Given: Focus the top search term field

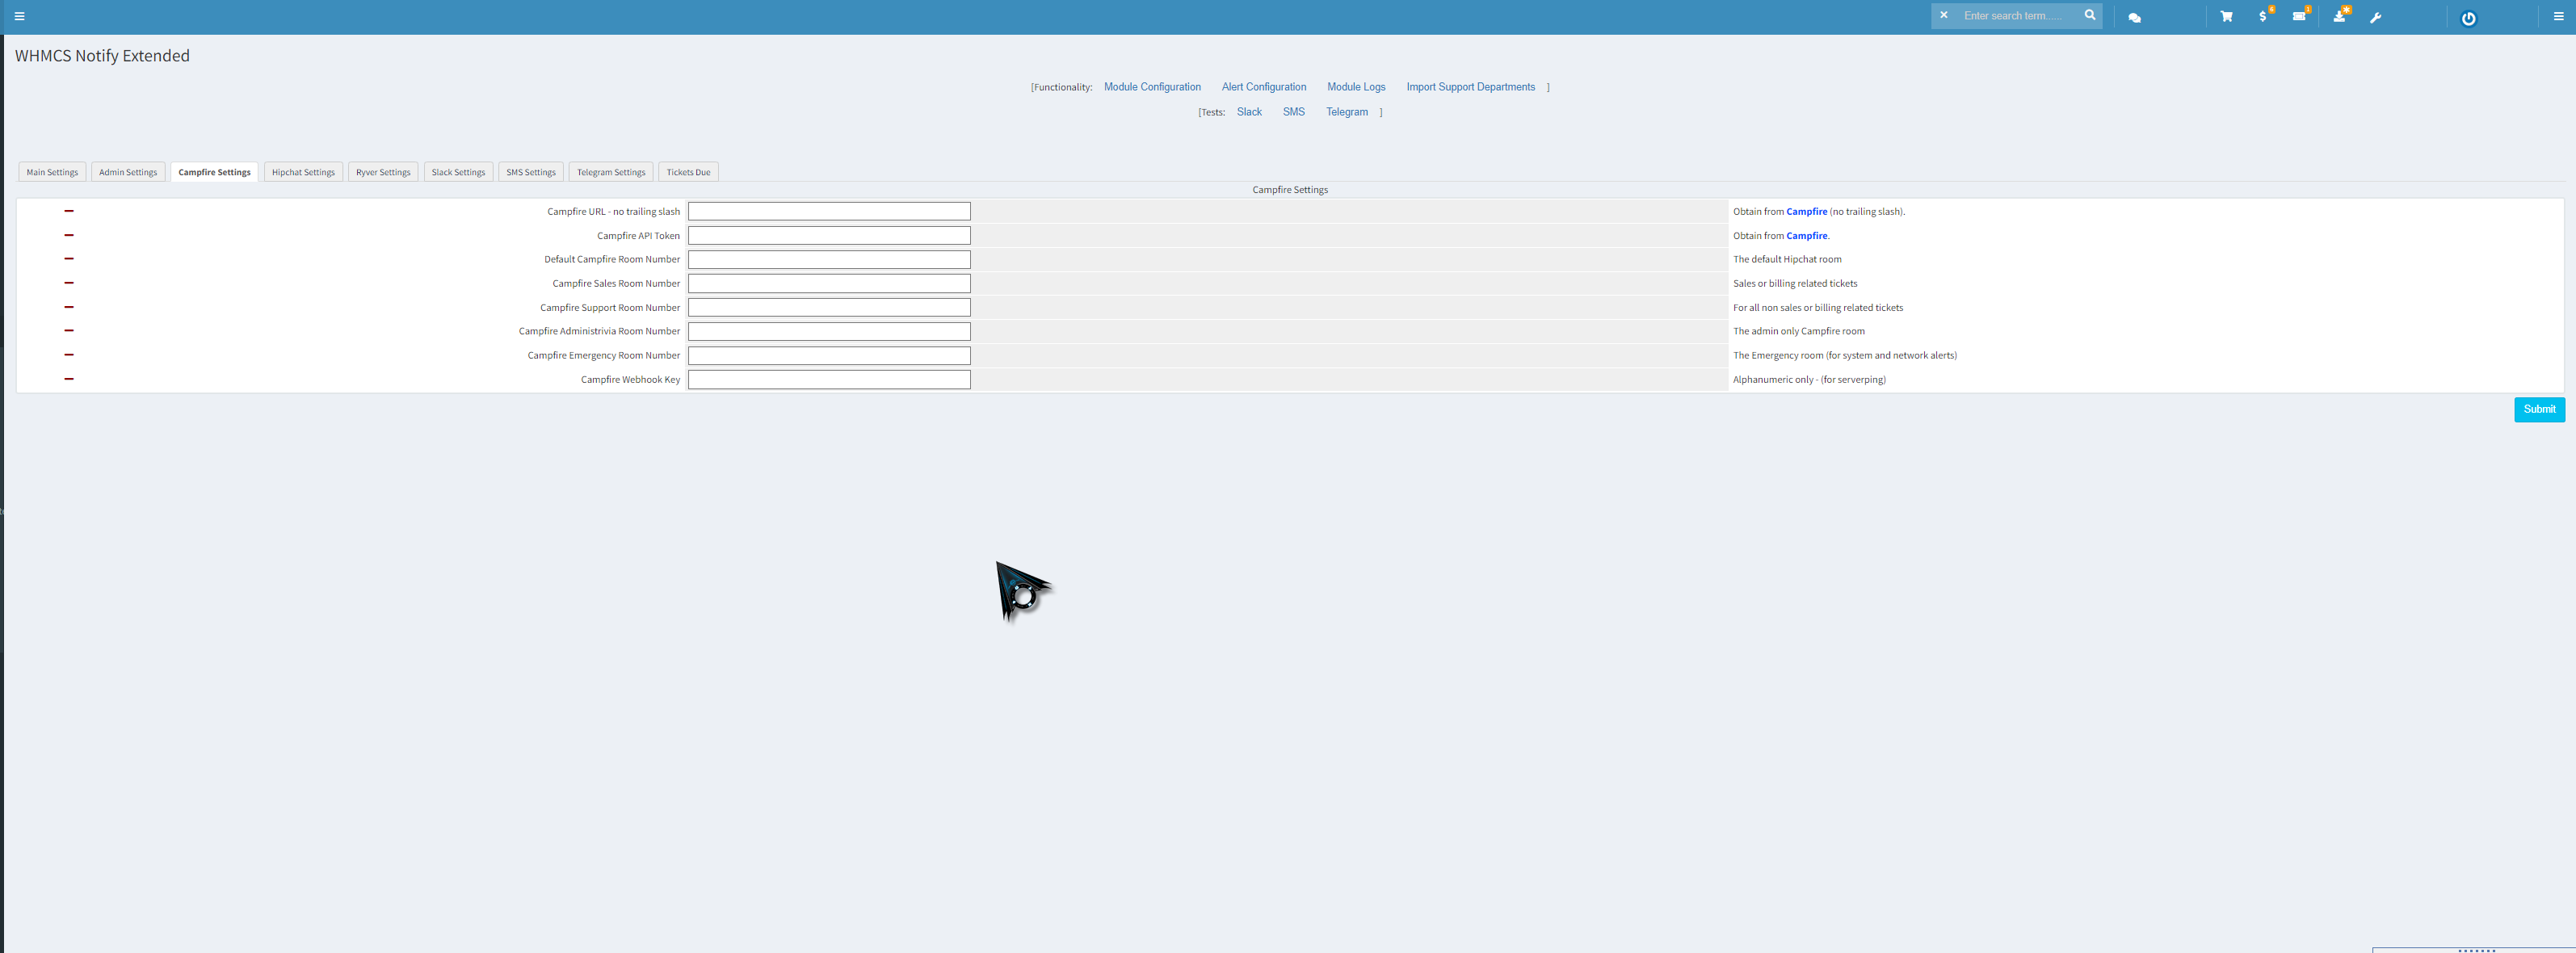Looking at the screenshot, I should (2018, 15).
